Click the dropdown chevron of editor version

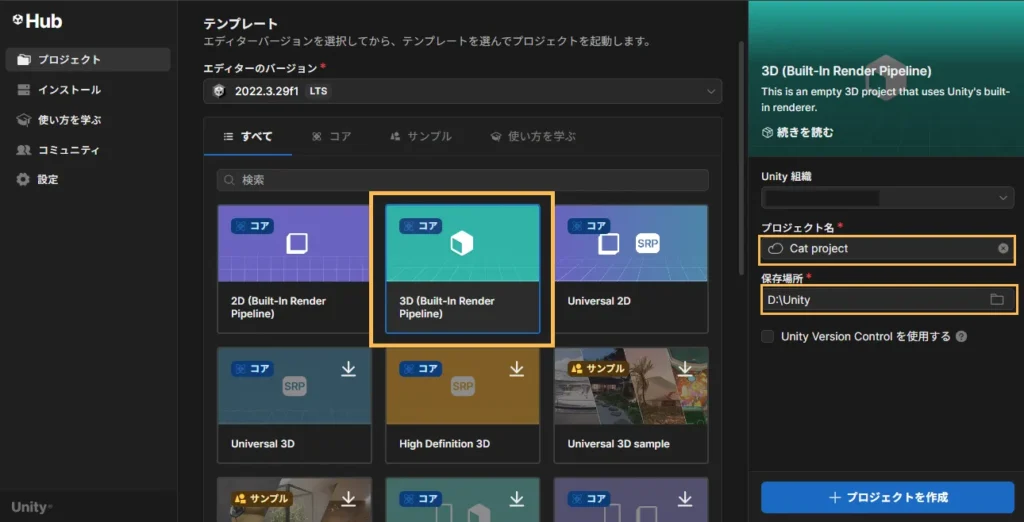(x=711, y=91)
